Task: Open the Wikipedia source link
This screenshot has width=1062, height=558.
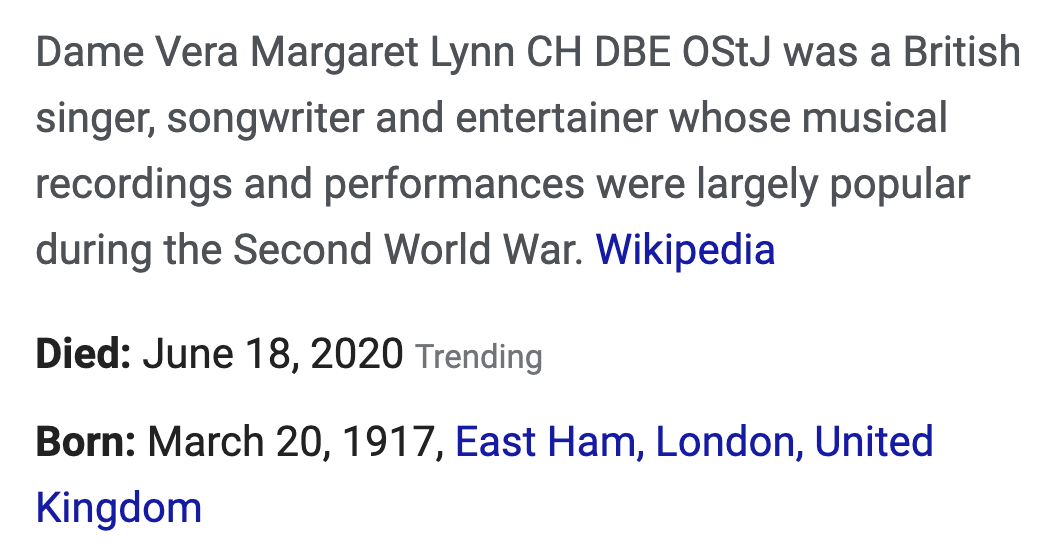Action: tap(685, 249)
